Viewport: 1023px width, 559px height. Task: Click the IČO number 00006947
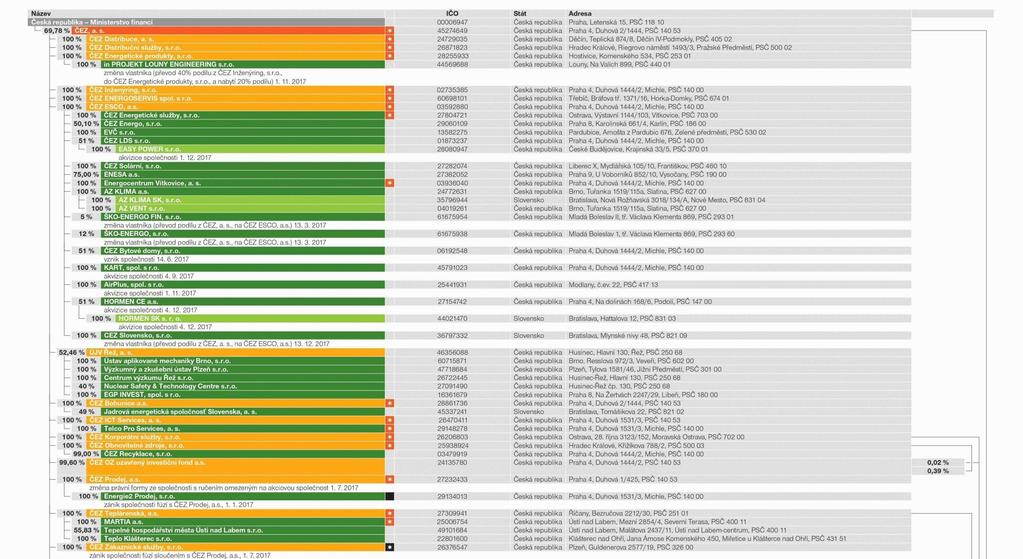[x=452, y=22]
